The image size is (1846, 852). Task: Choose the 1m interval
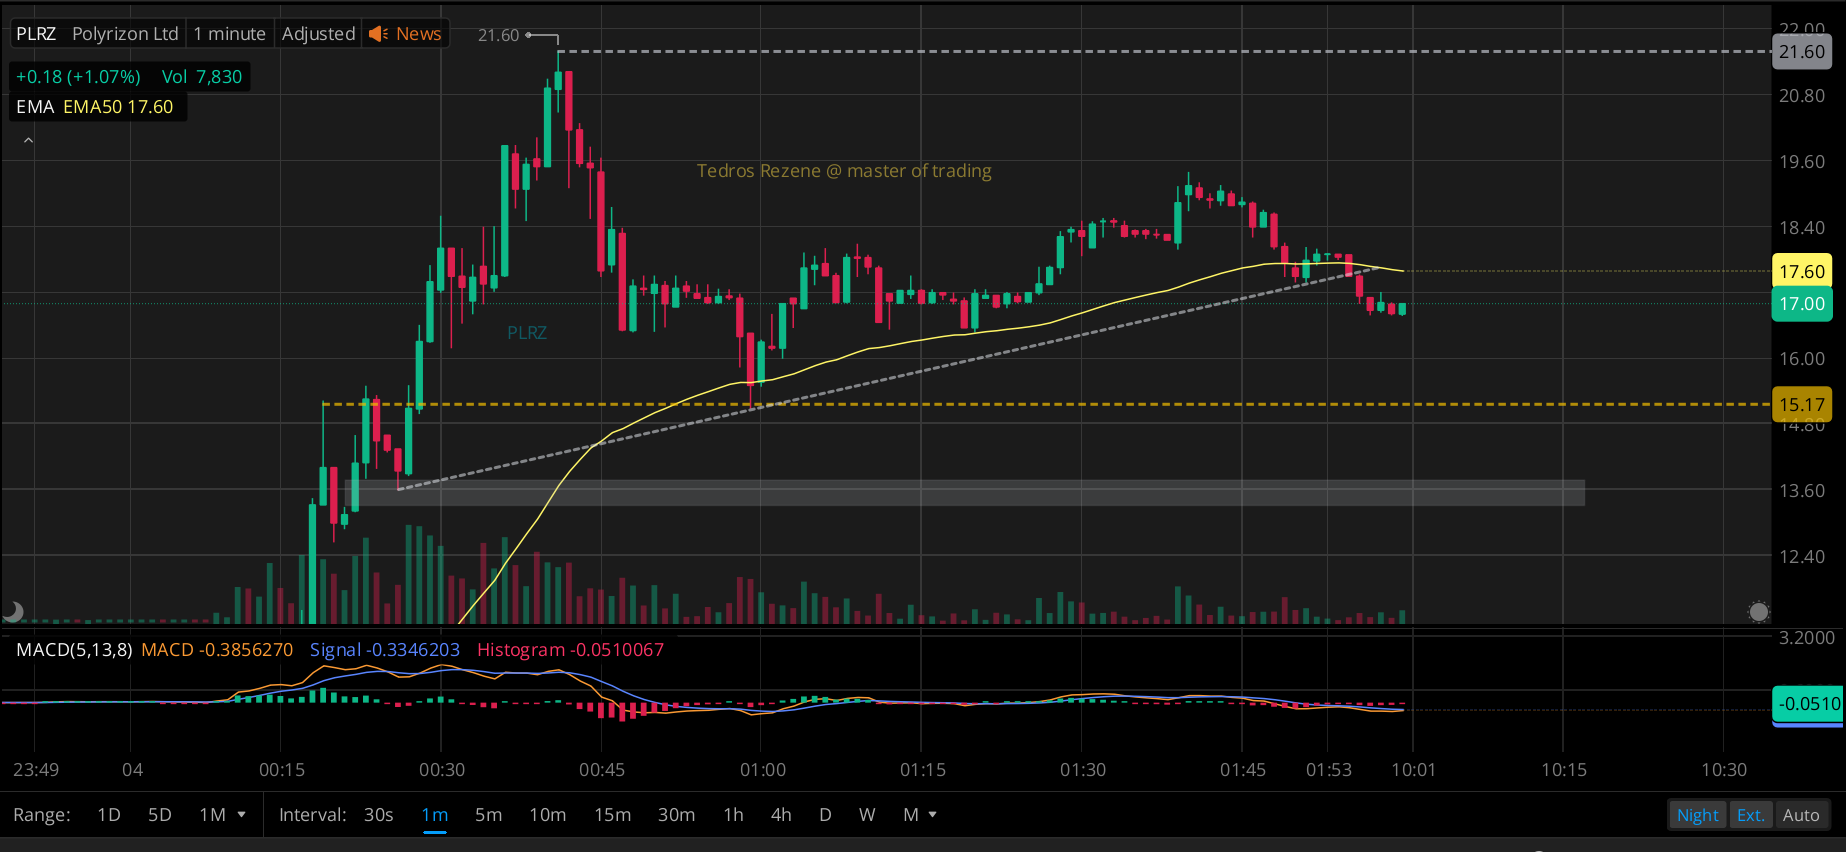coord(435,815)
